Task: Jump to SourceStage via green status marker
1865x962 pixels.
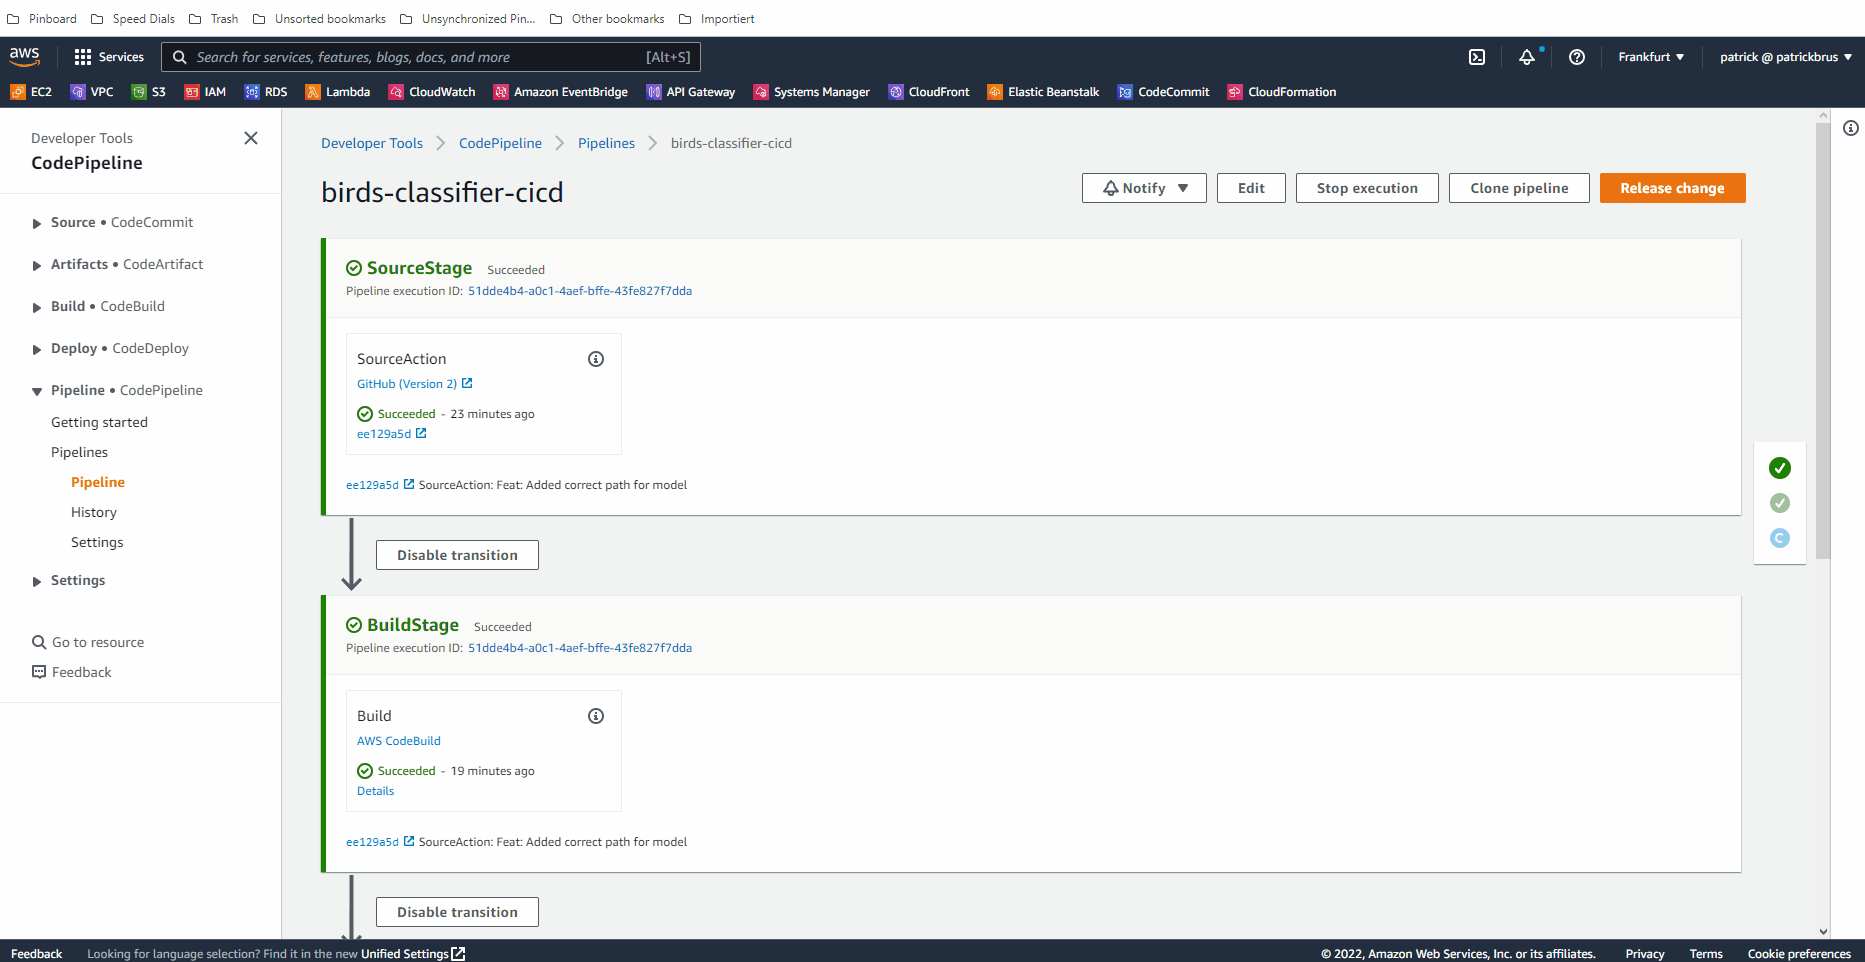Action: pos(1780,468)
